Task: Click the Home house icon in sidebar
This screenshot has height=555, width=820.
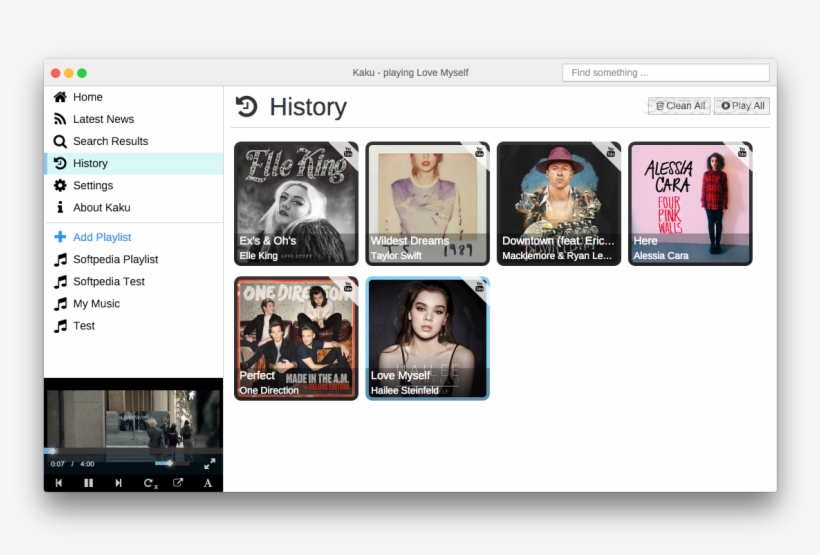Action: (x=60, y=97)
